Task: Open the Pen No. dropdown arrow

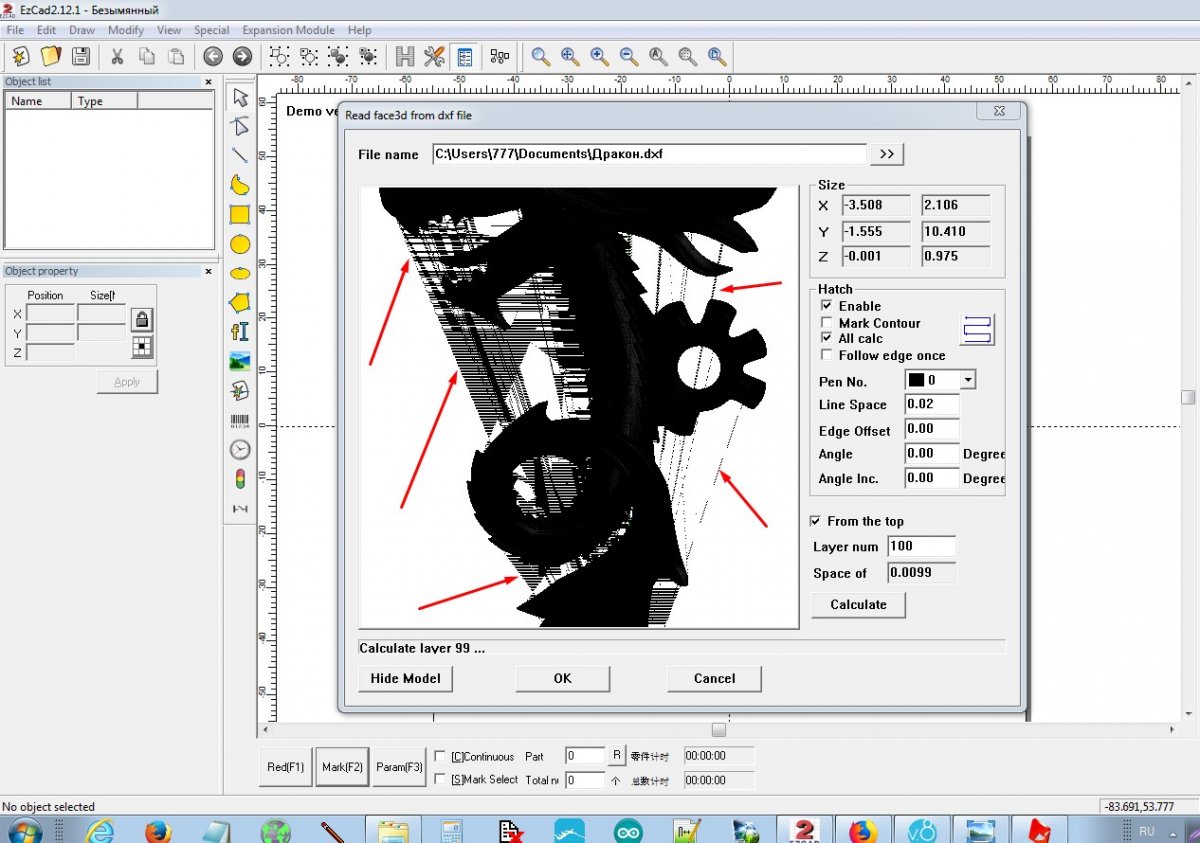Action: coord(967,381)
